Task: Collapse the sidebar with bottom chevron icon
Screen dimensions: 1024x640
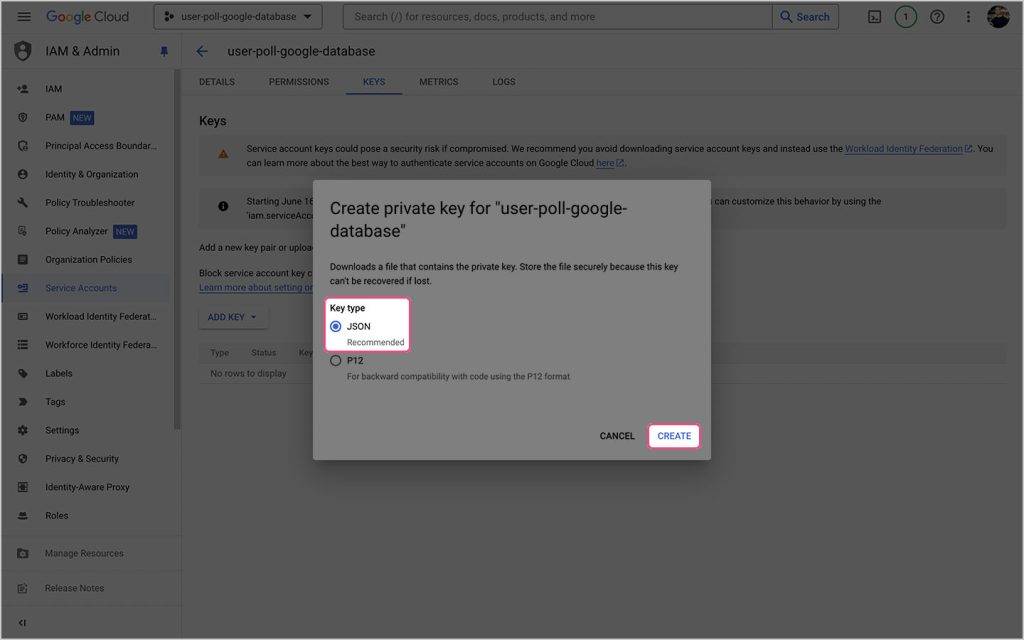Action: click(22, 622)
